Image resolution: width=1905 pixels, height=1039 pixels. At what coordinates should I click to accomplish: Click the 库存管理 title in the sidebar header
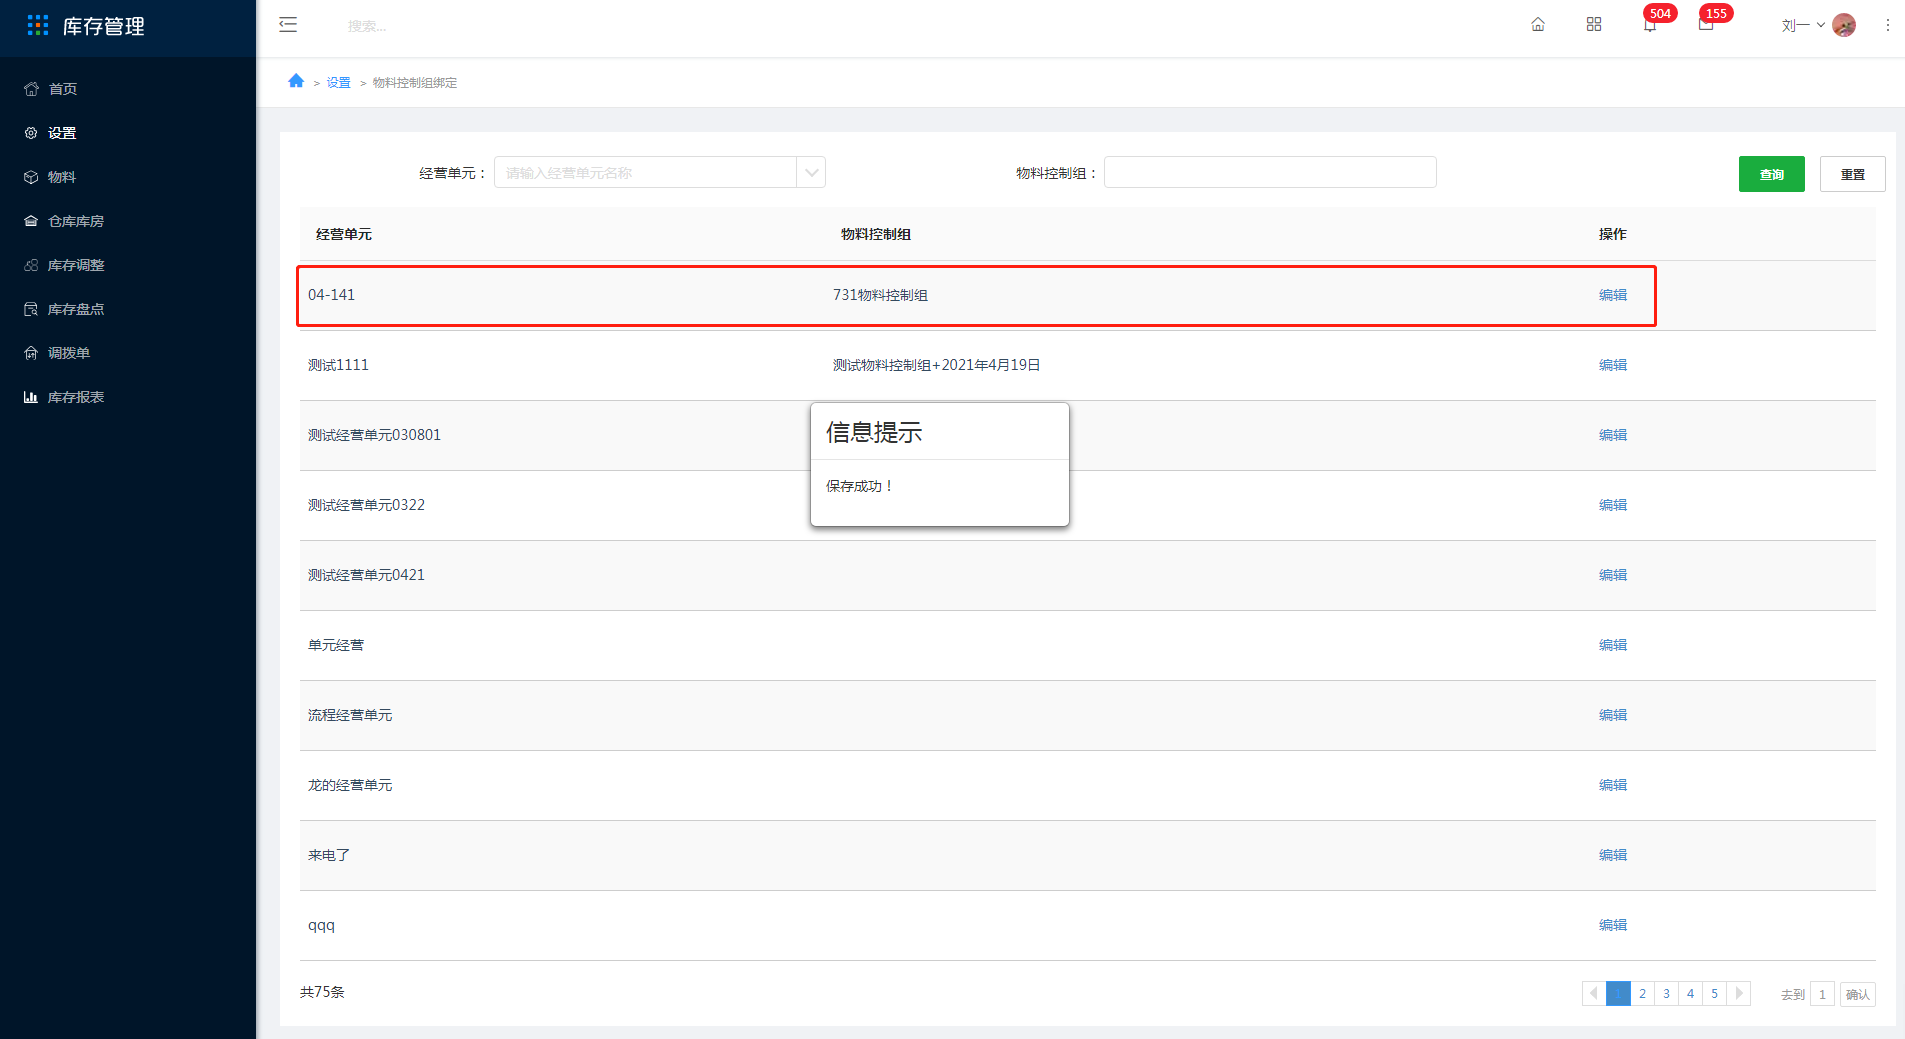(x=103, y=26)
